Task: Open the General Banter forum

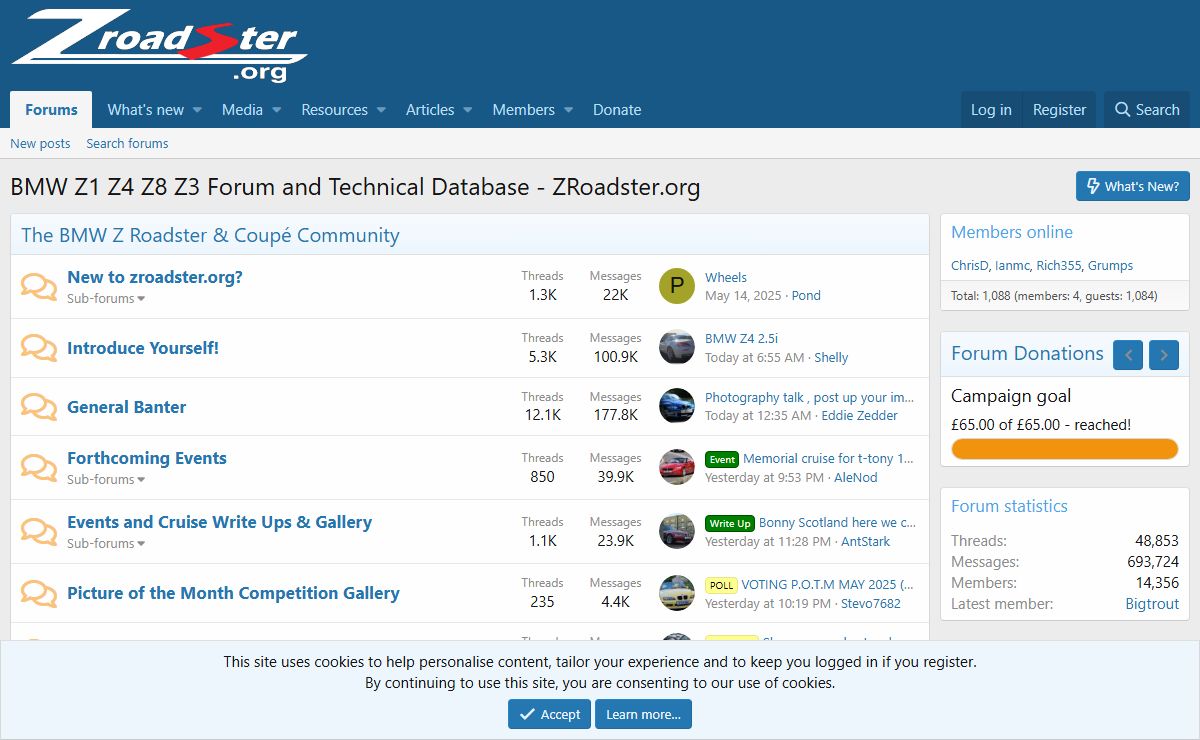Action: (x=126, y=407)
